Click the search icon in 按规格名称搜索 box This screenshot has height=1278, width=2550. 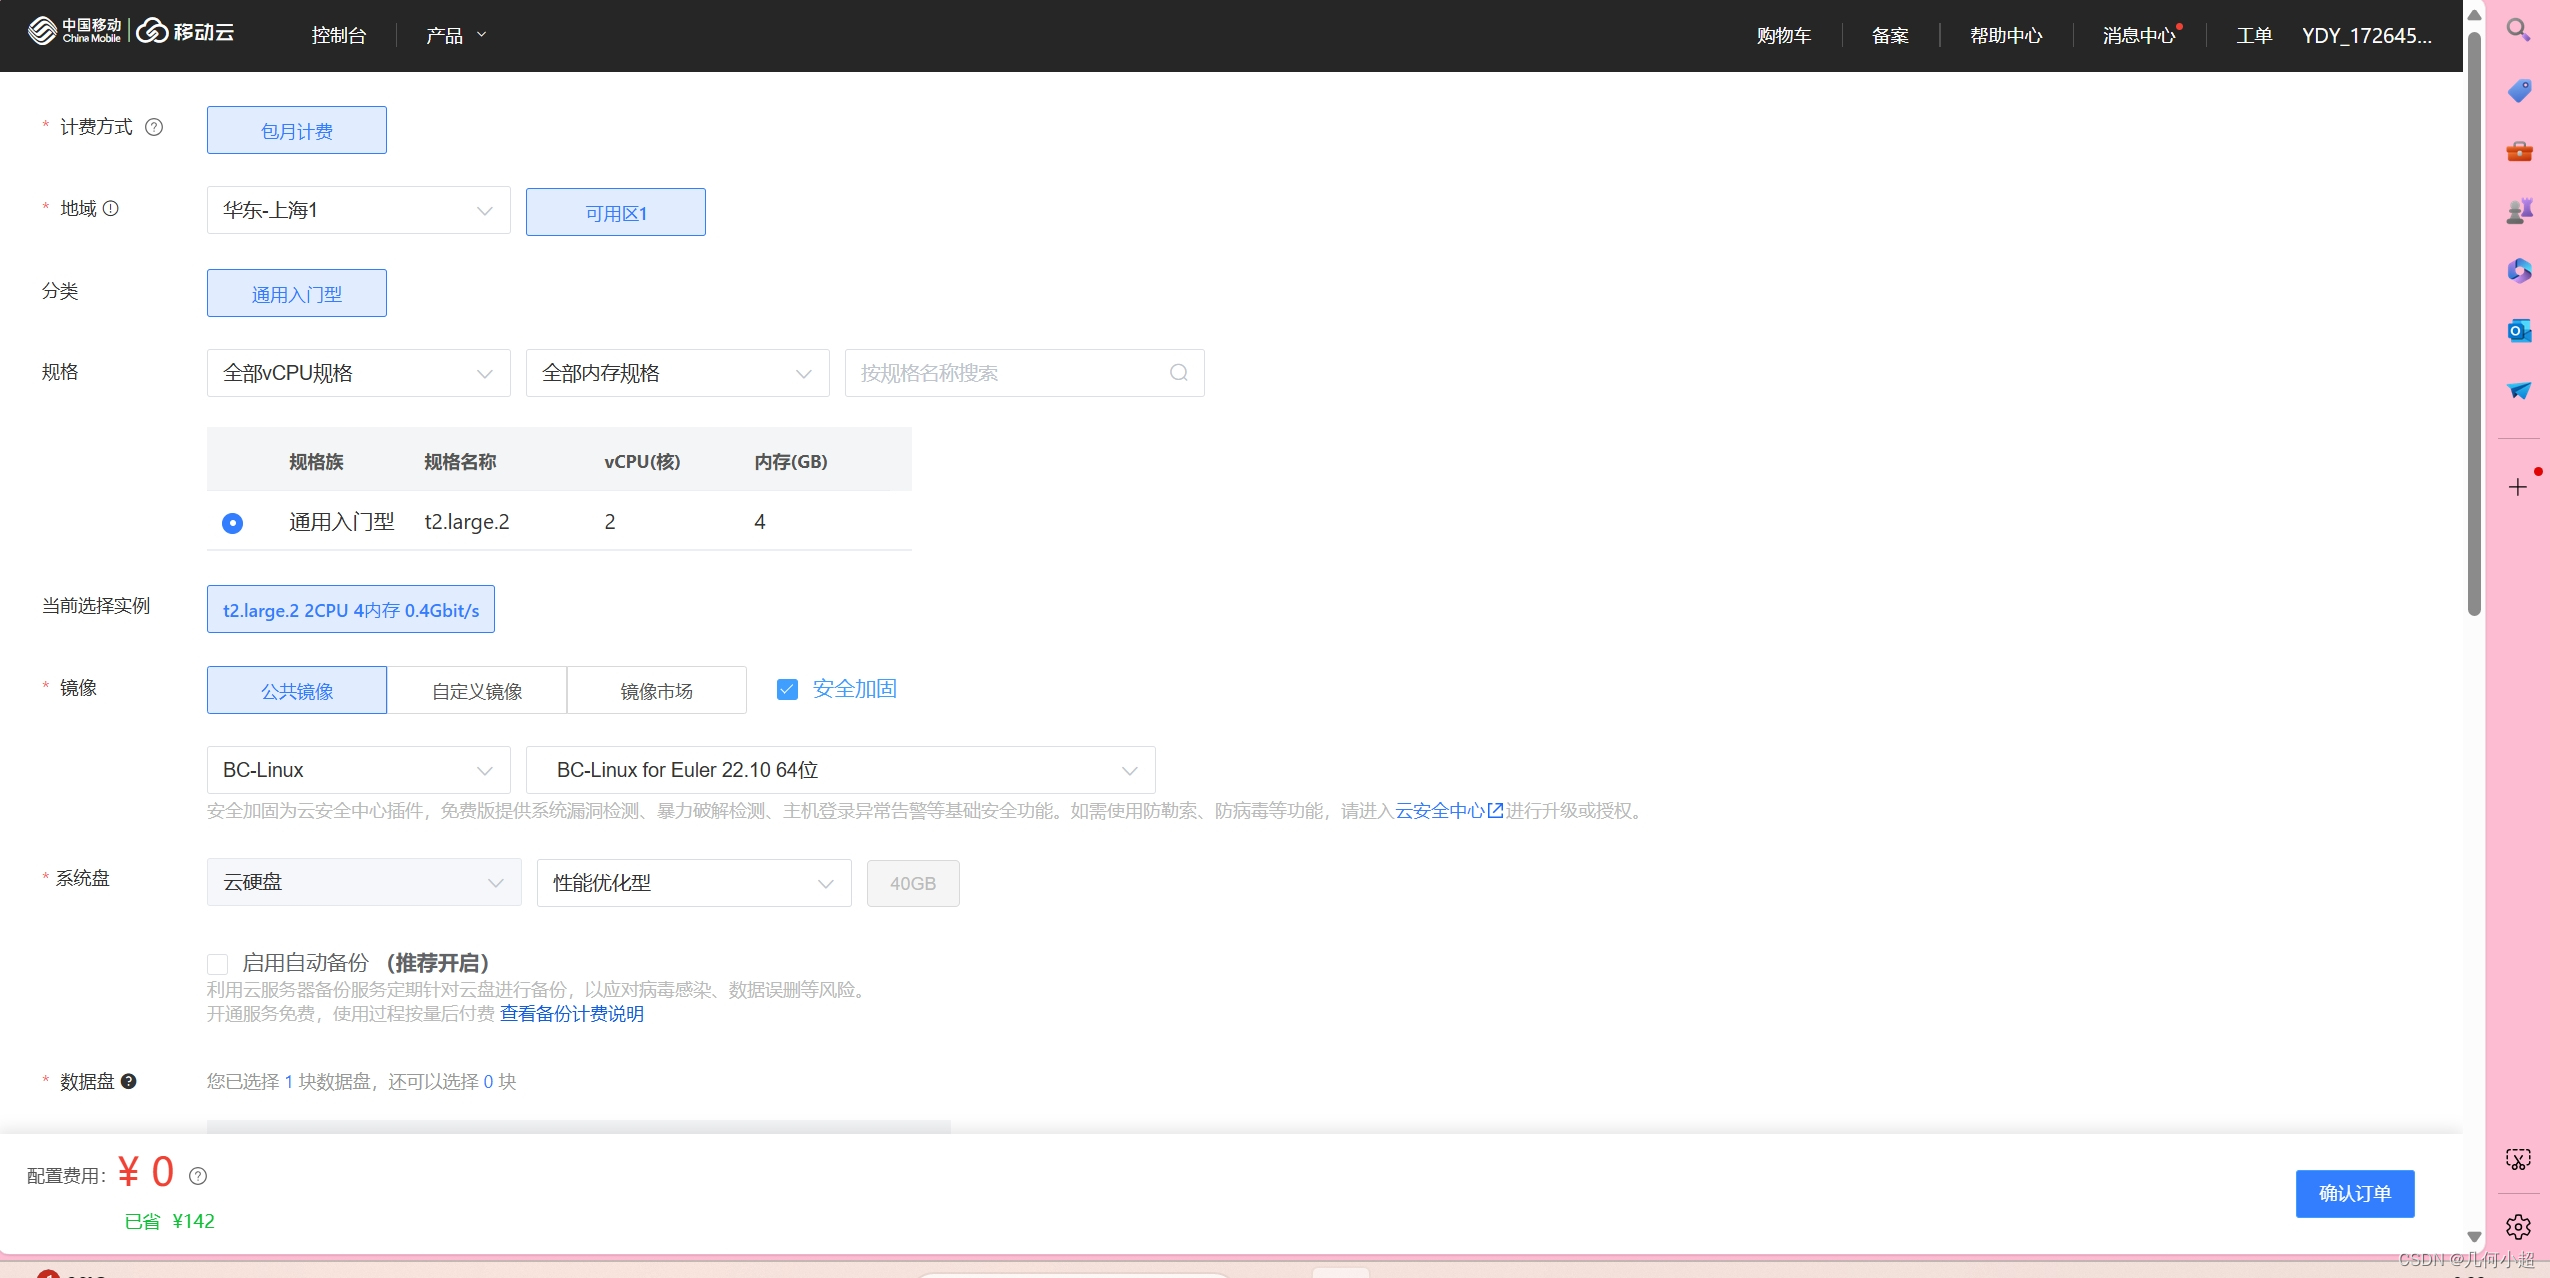click(1179, 373)
